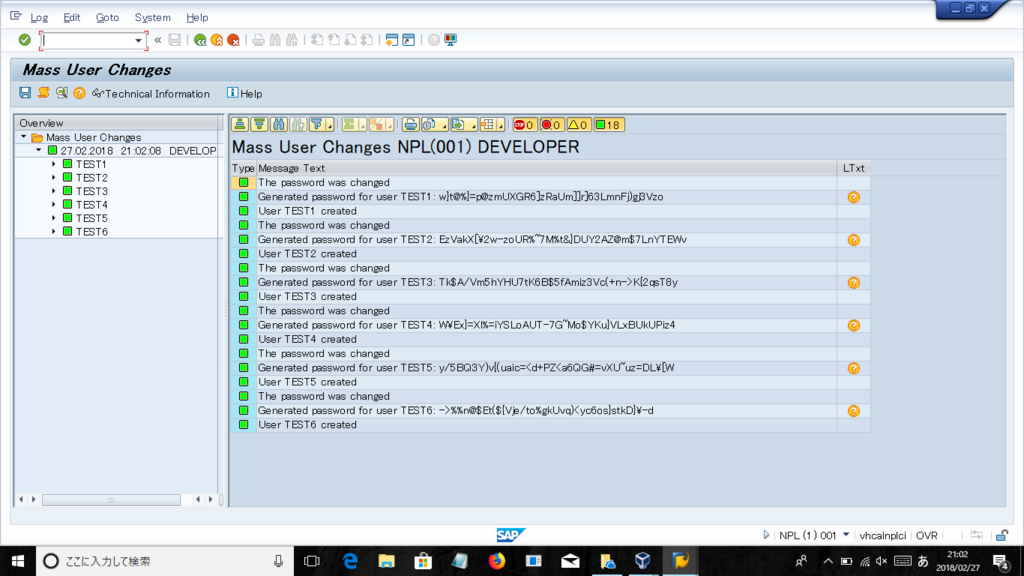Toggle the yellow warning messages filter

[x=579, y=124]
